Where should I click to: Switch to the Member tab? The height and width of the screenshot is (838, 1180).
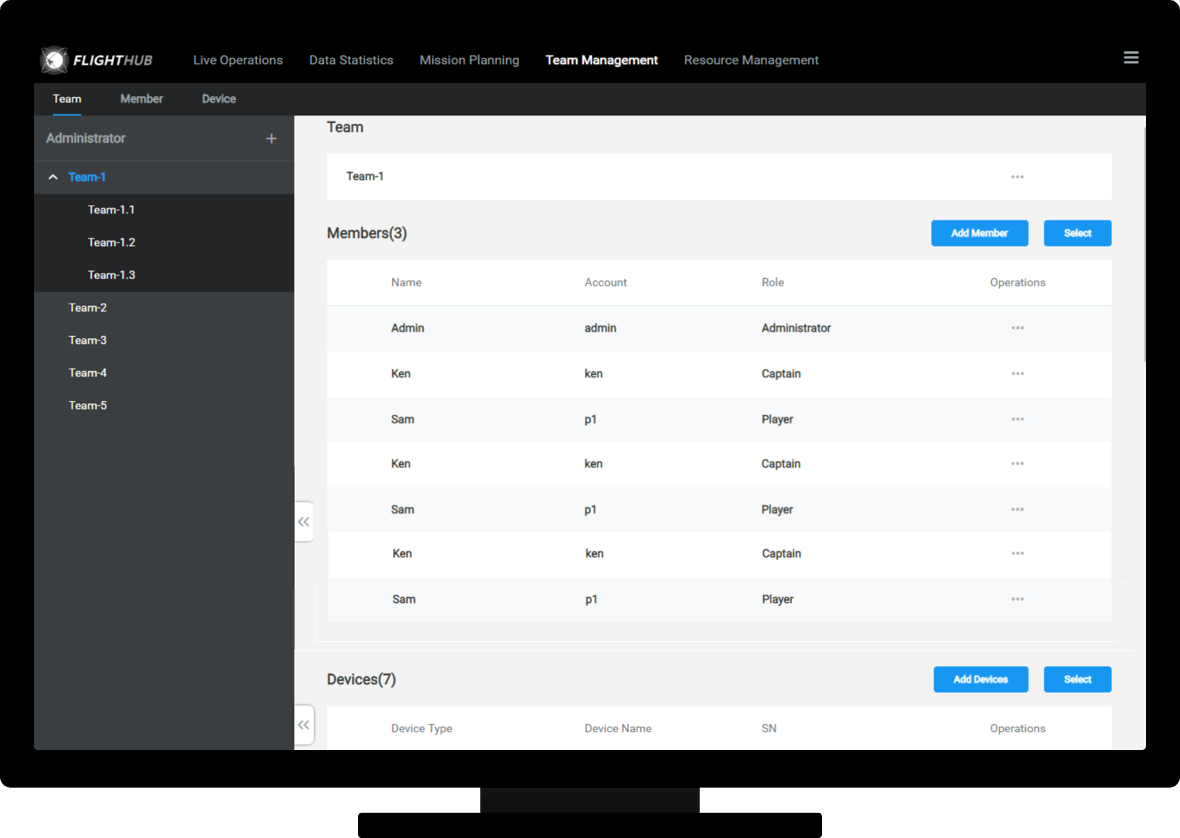coord(141,99)
